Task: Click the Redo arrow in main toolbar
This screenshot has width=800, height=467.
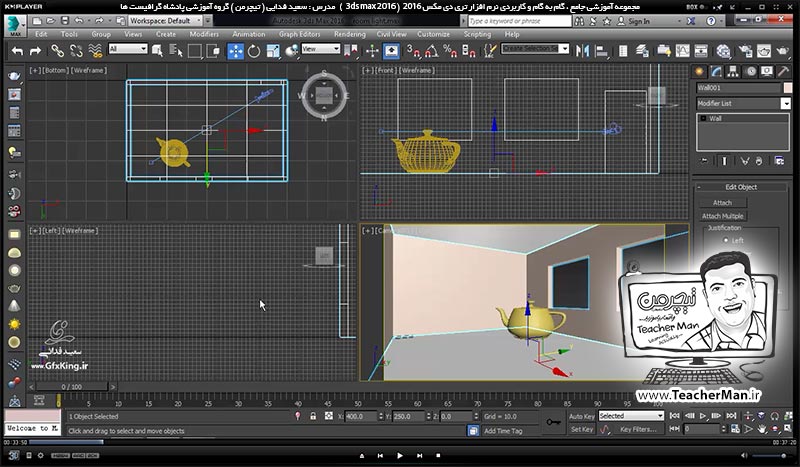Action: [35, 51]
